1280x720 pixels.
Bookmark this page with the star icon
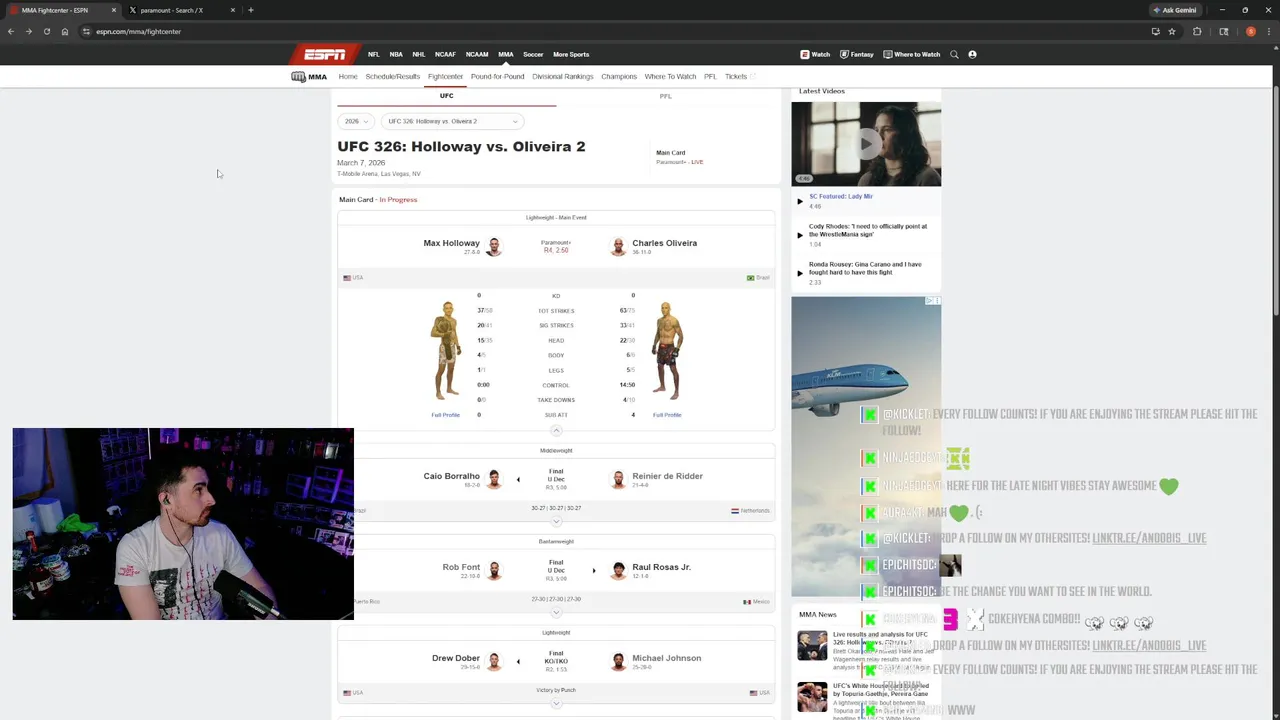pos(1172,31)
